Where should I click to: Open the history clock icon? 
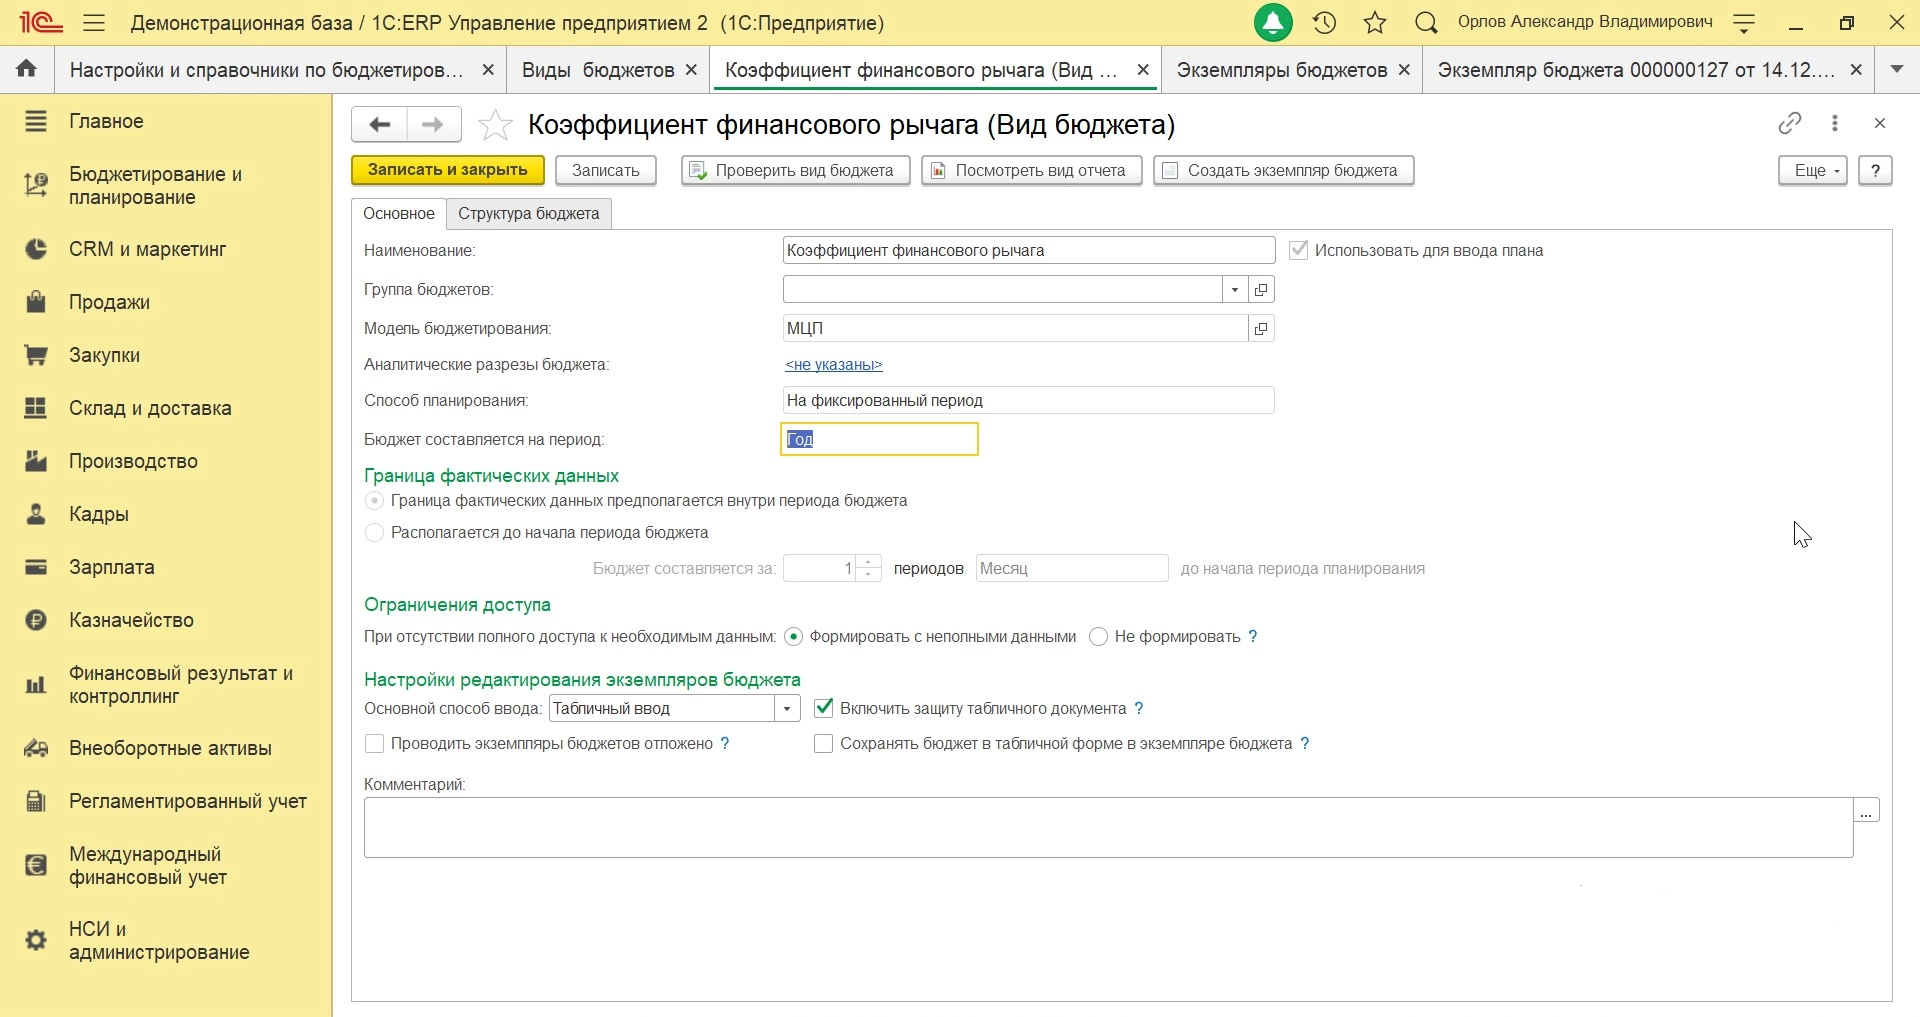tap(1325, 23)
